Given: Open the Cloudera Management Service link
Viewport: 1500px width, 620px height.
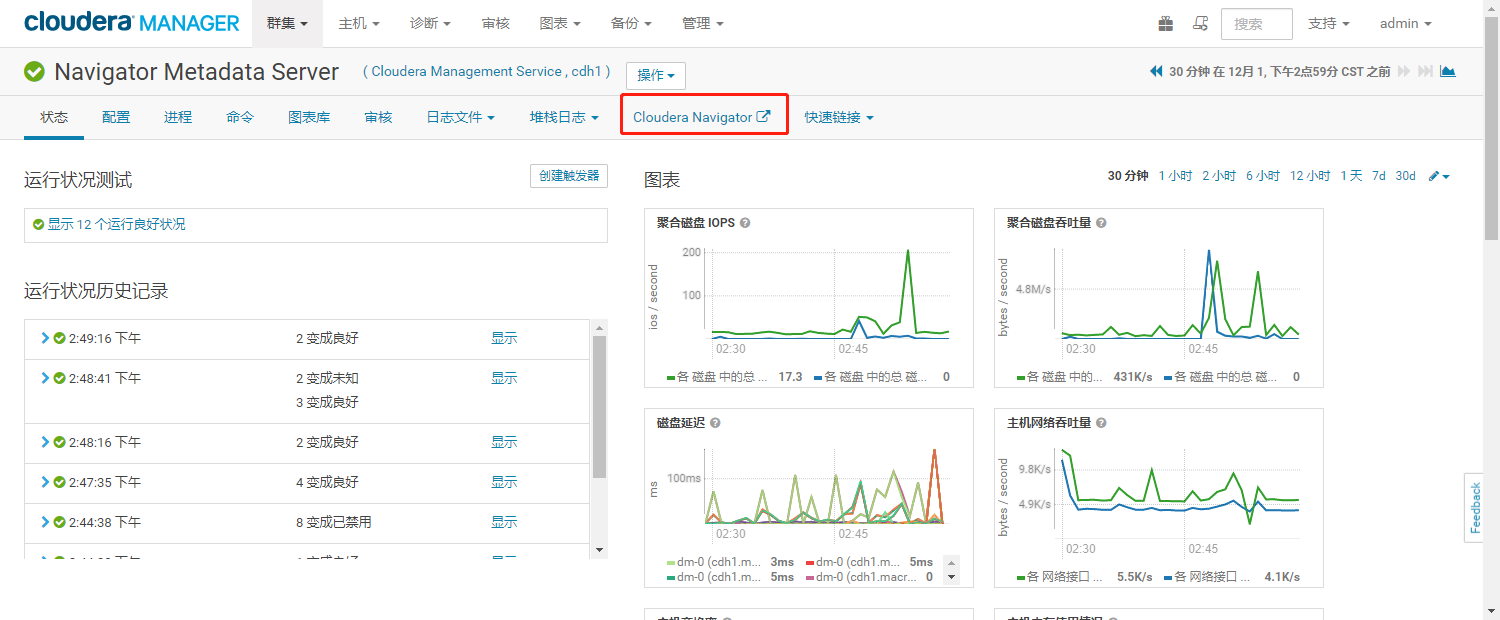Looking at the screenshot, I should [467, 72].
